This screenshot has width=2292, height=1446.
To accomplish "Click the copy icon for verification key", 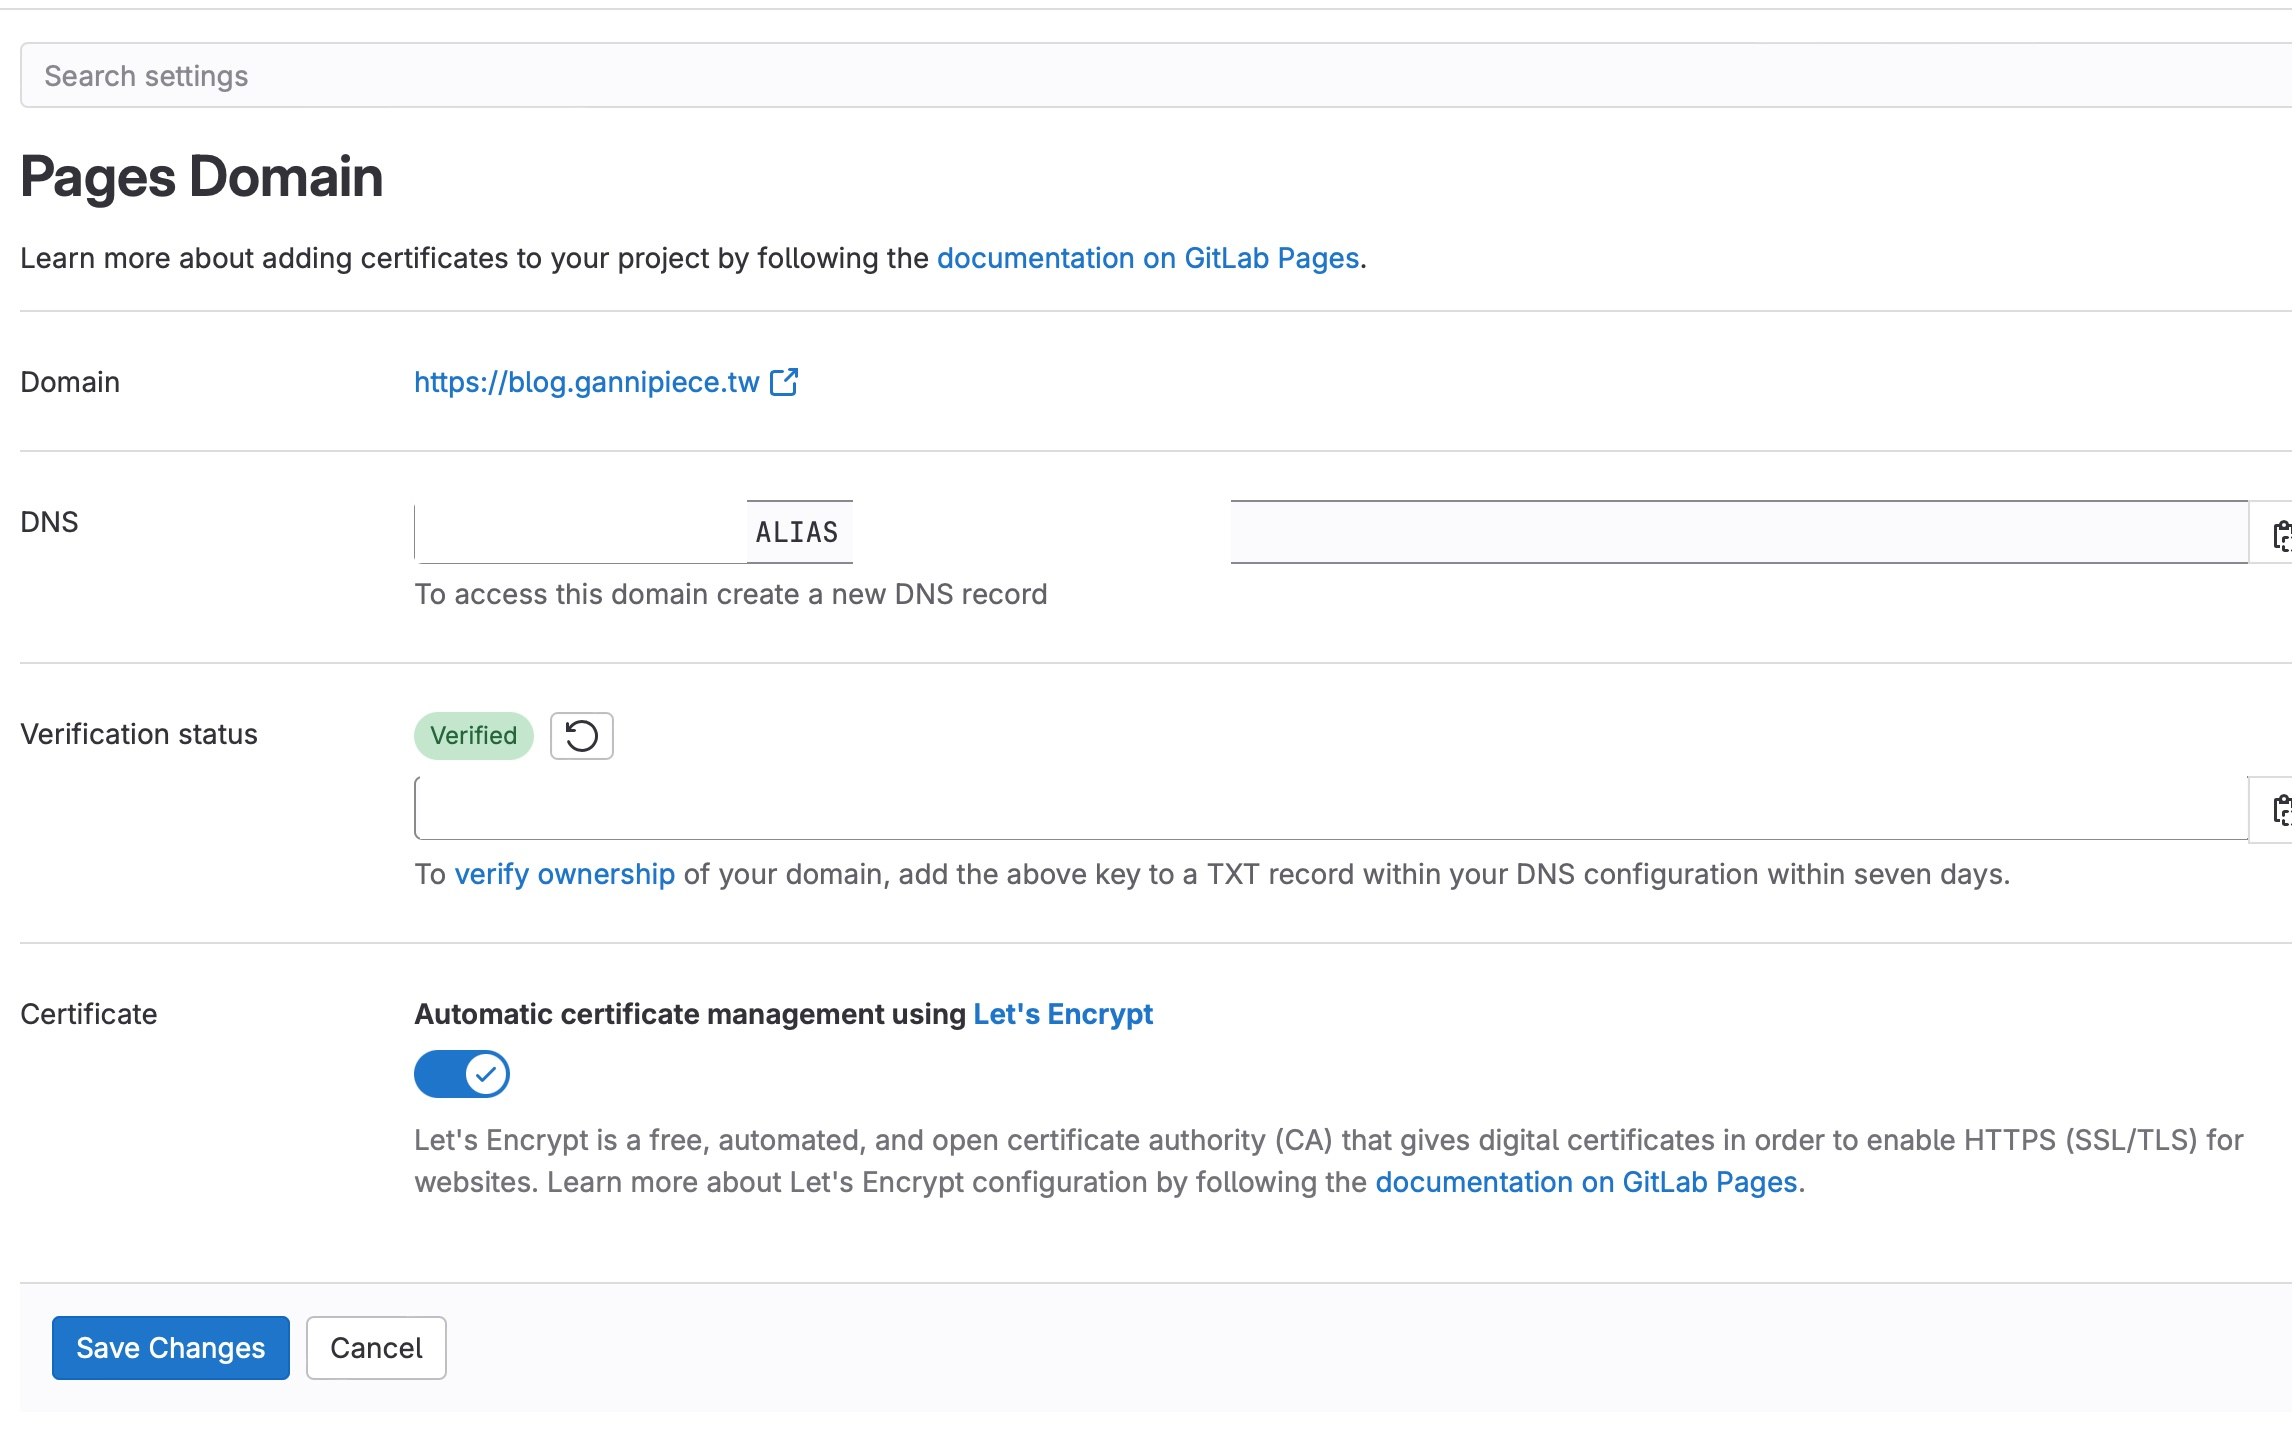I will pyautogui.click(x=2282, y=808).
